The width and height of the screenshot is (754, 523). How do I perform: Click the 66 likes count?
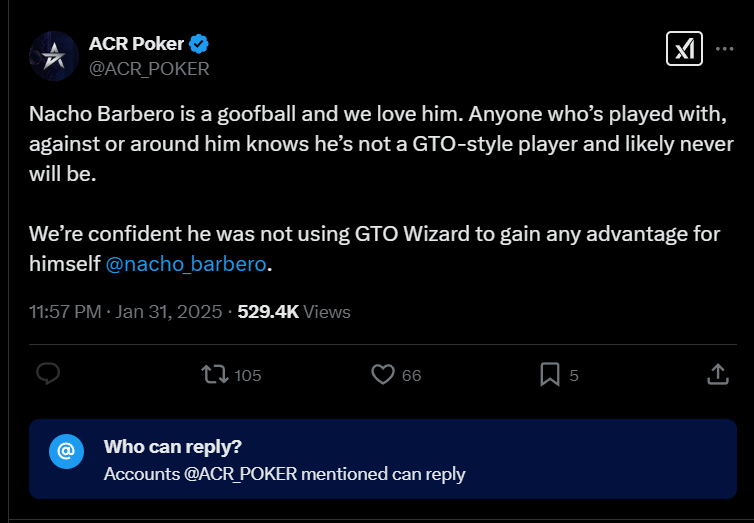[411, 376]
